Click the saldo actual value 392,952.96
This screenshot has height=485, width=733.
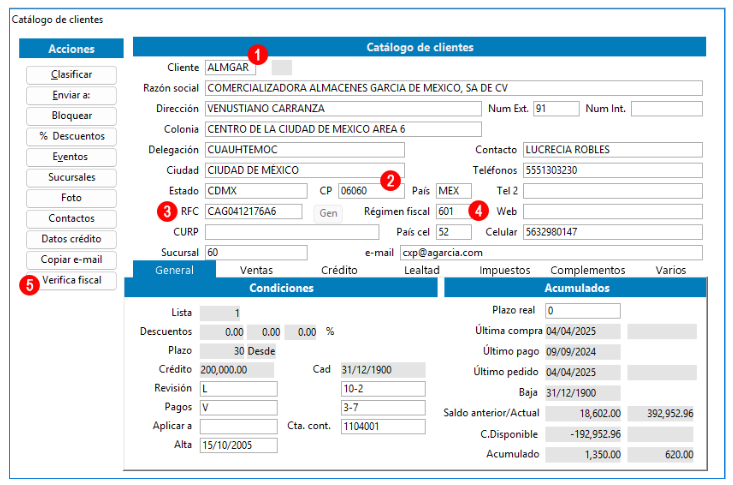662,413
